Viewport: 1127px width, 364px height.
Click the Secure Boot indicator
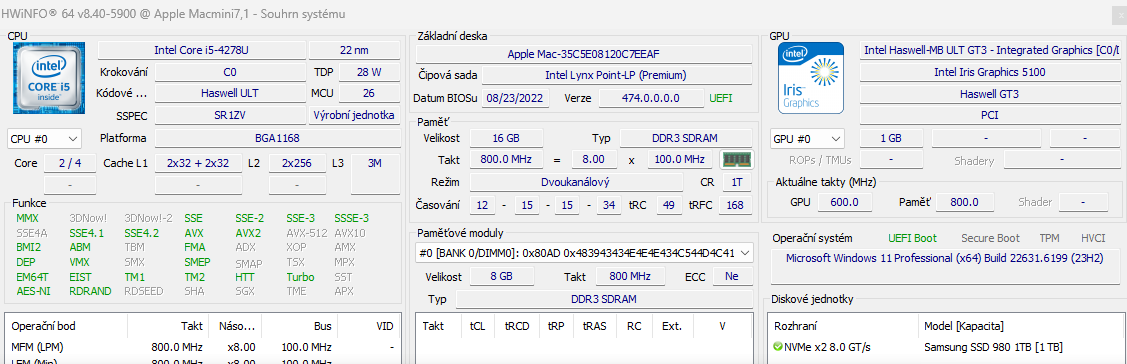click(990, 238)
